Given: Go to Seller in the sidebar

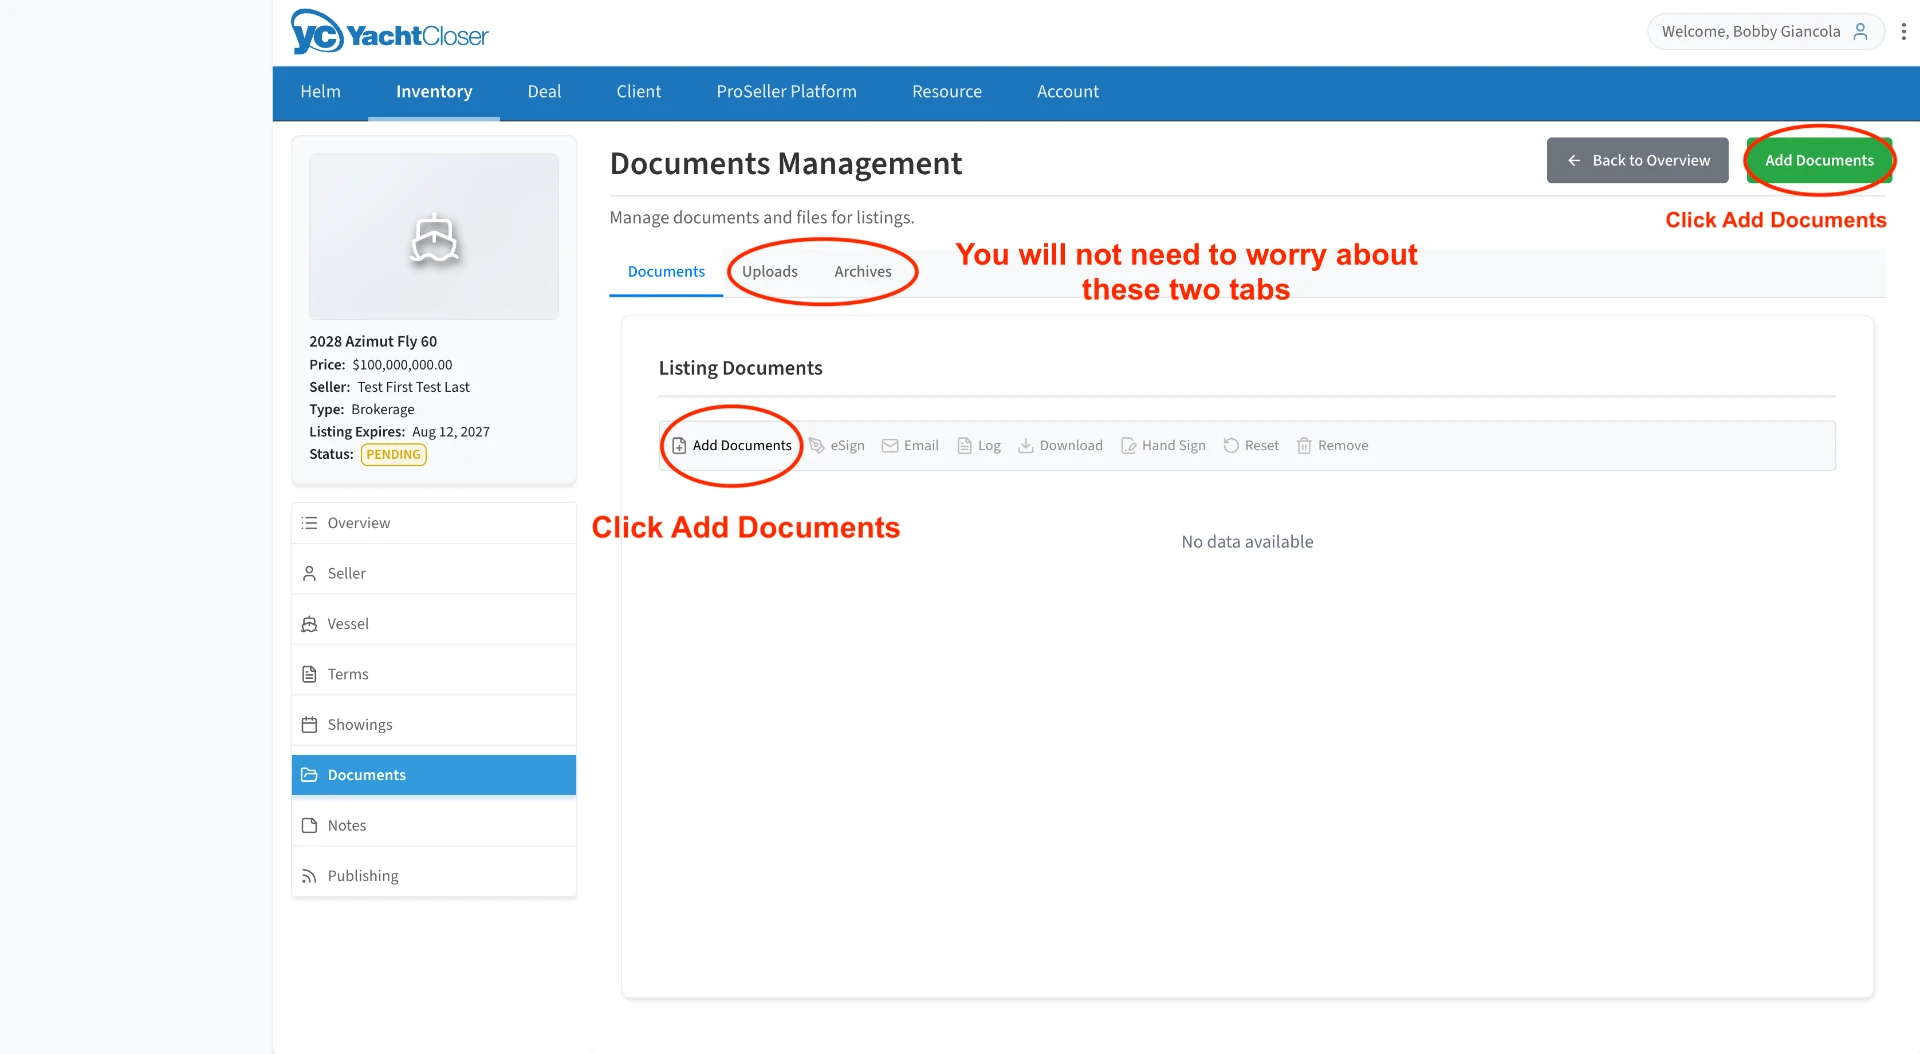Looking at the screenshot, I should click(x=434, y=573).
